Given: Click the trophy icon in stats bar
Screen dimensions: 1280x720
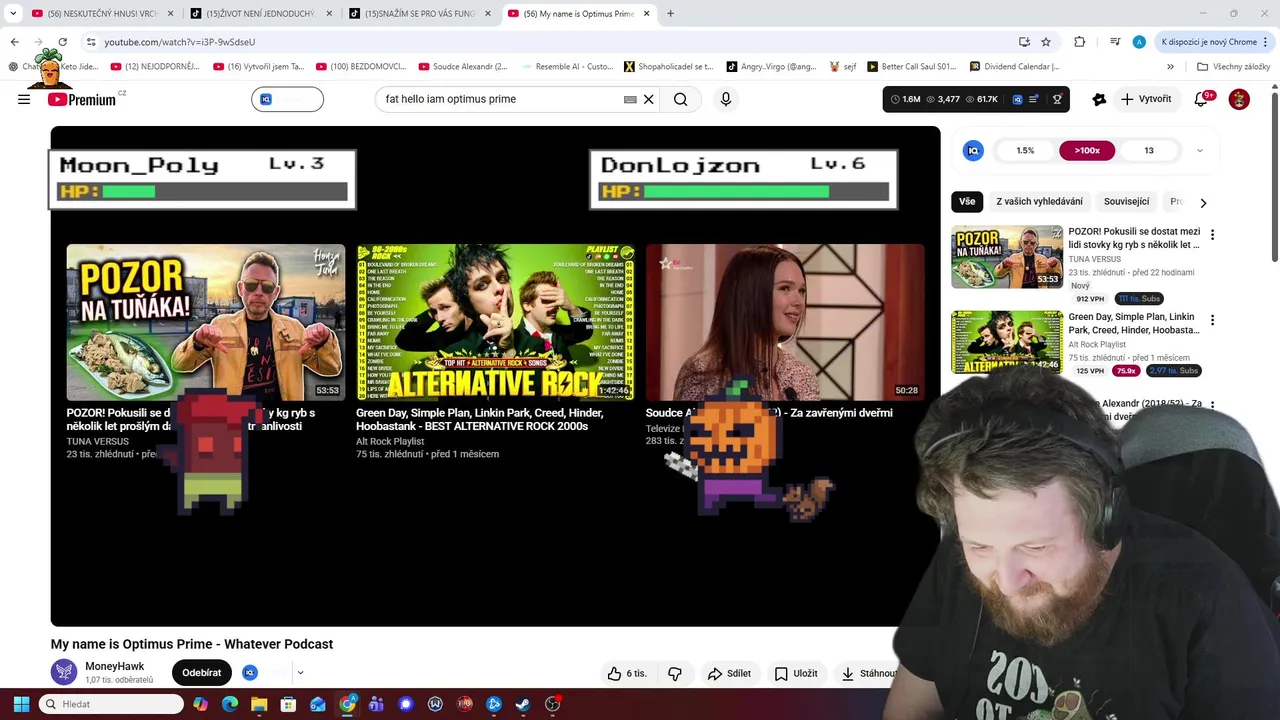Looking at the screenshot, I should point(1057,99).
